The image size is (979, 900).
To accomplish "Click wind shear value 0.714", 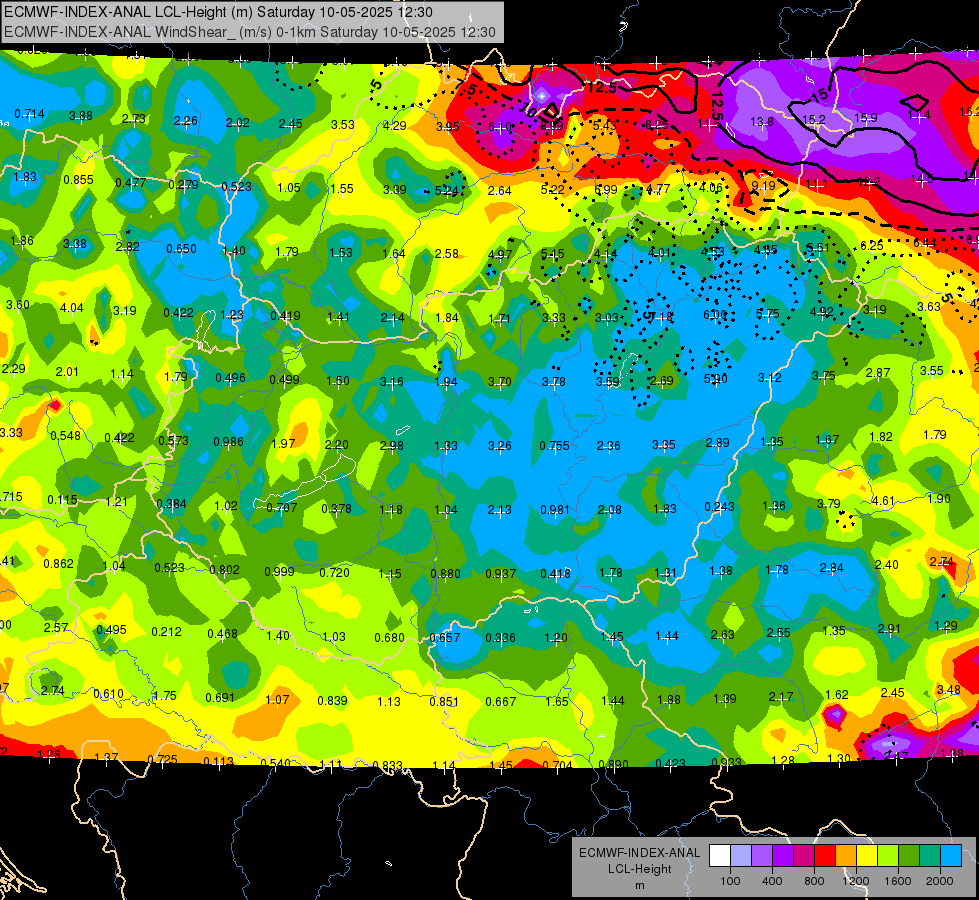I will click(x=29, y=114).
